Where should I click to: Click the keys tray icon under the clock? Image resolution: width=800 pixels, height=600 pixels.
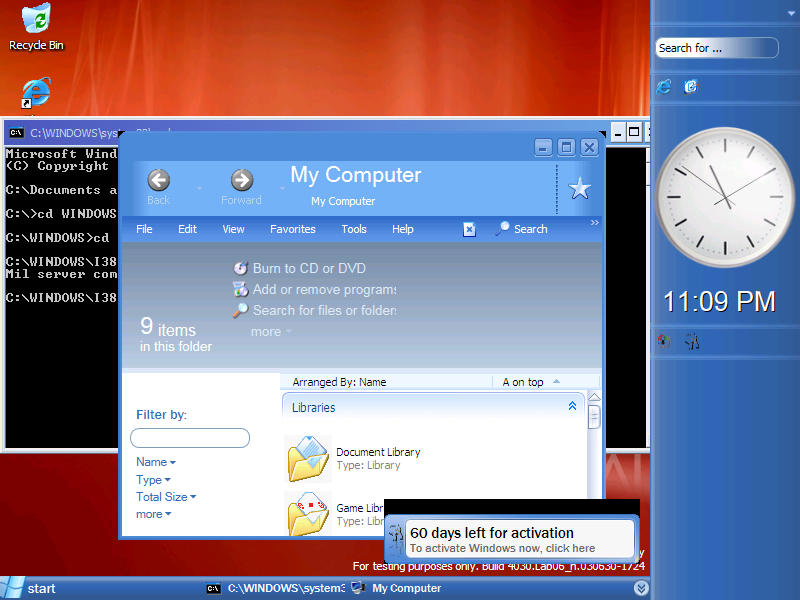coord(692,341)
